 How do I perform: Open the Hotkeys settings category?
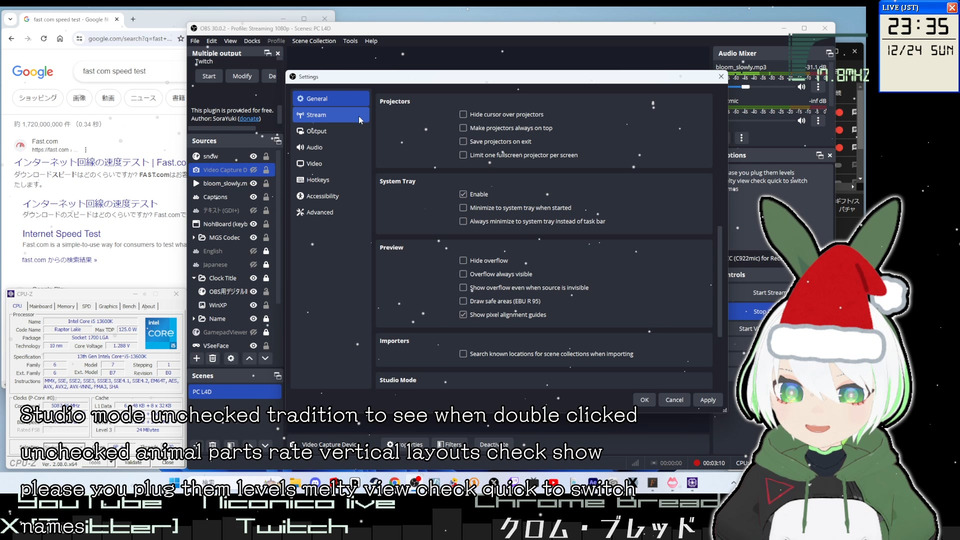(x=331, y=180)
